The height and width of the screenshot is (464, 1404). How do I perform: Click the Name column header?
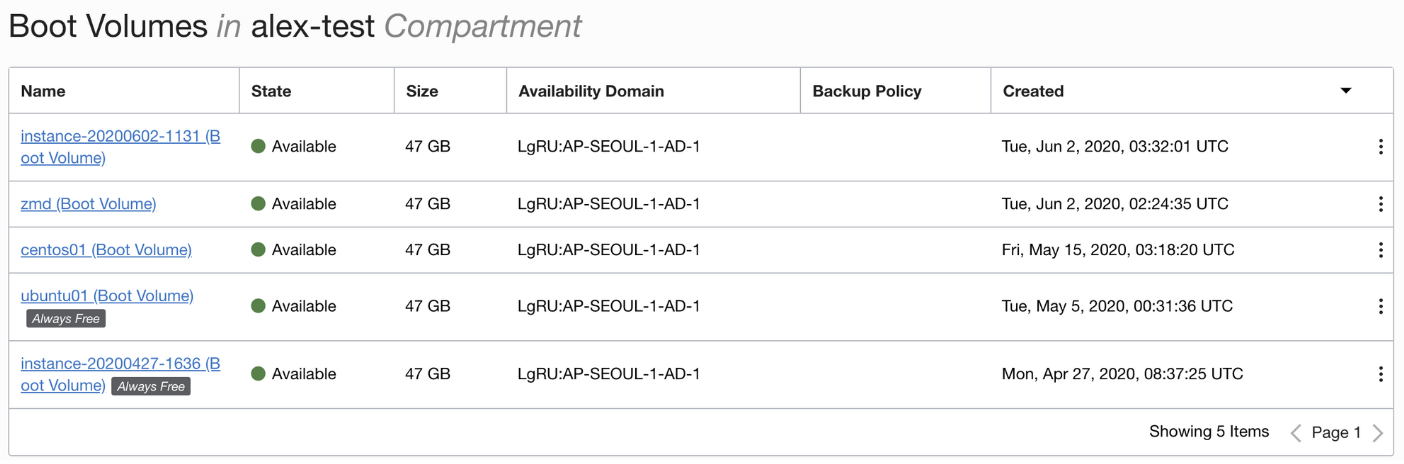[x=43, y=91]
